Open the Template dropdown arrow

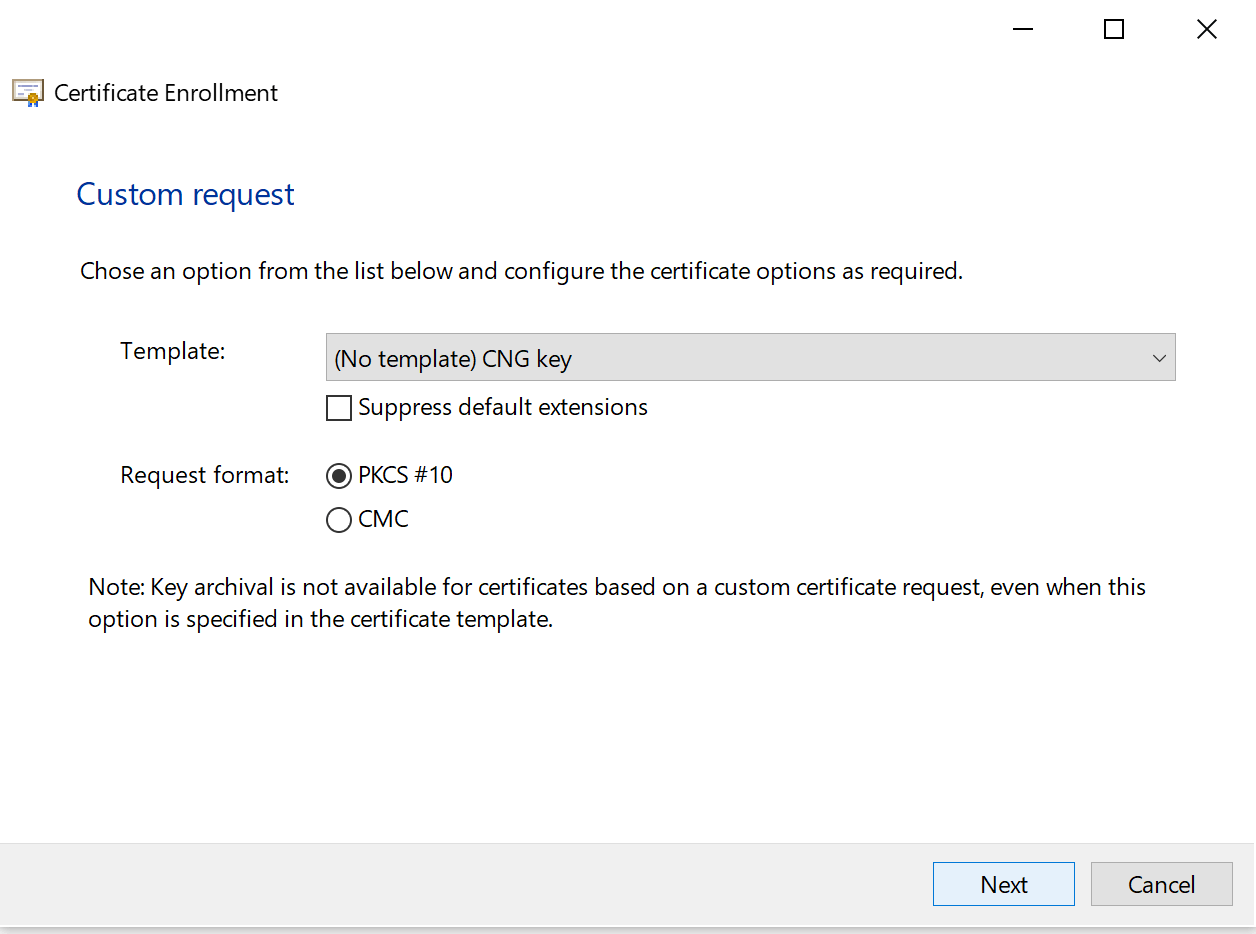click(1158, 357)
